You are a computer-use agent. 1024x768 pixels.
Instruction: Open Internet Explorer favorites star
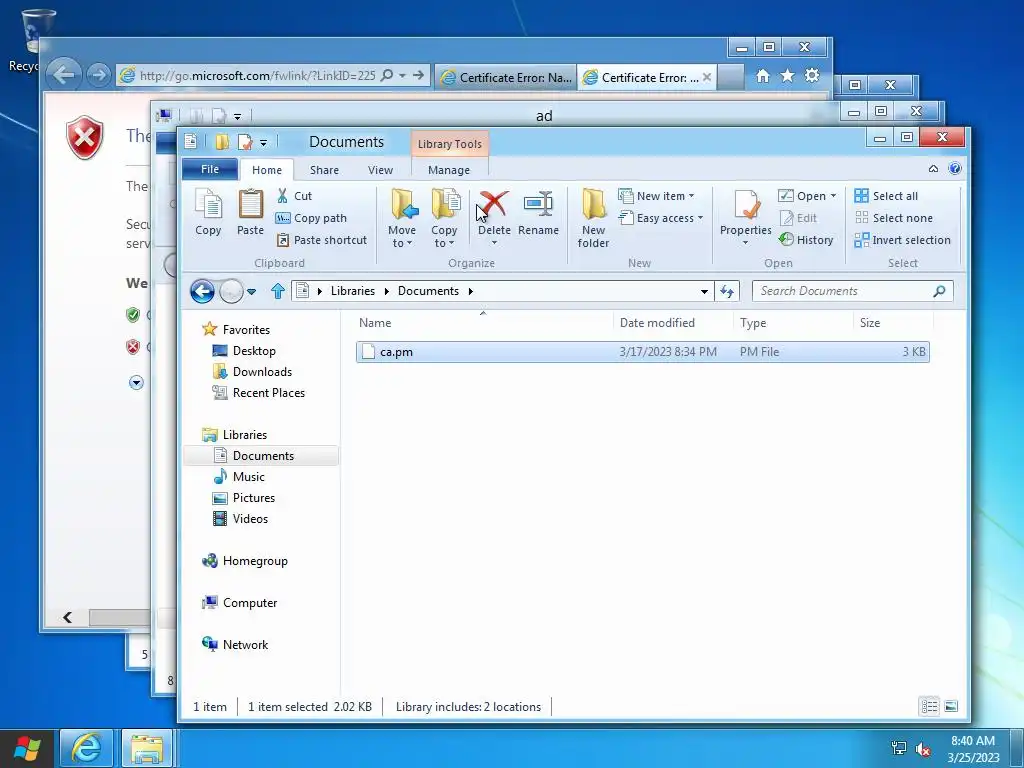(788, 76)
